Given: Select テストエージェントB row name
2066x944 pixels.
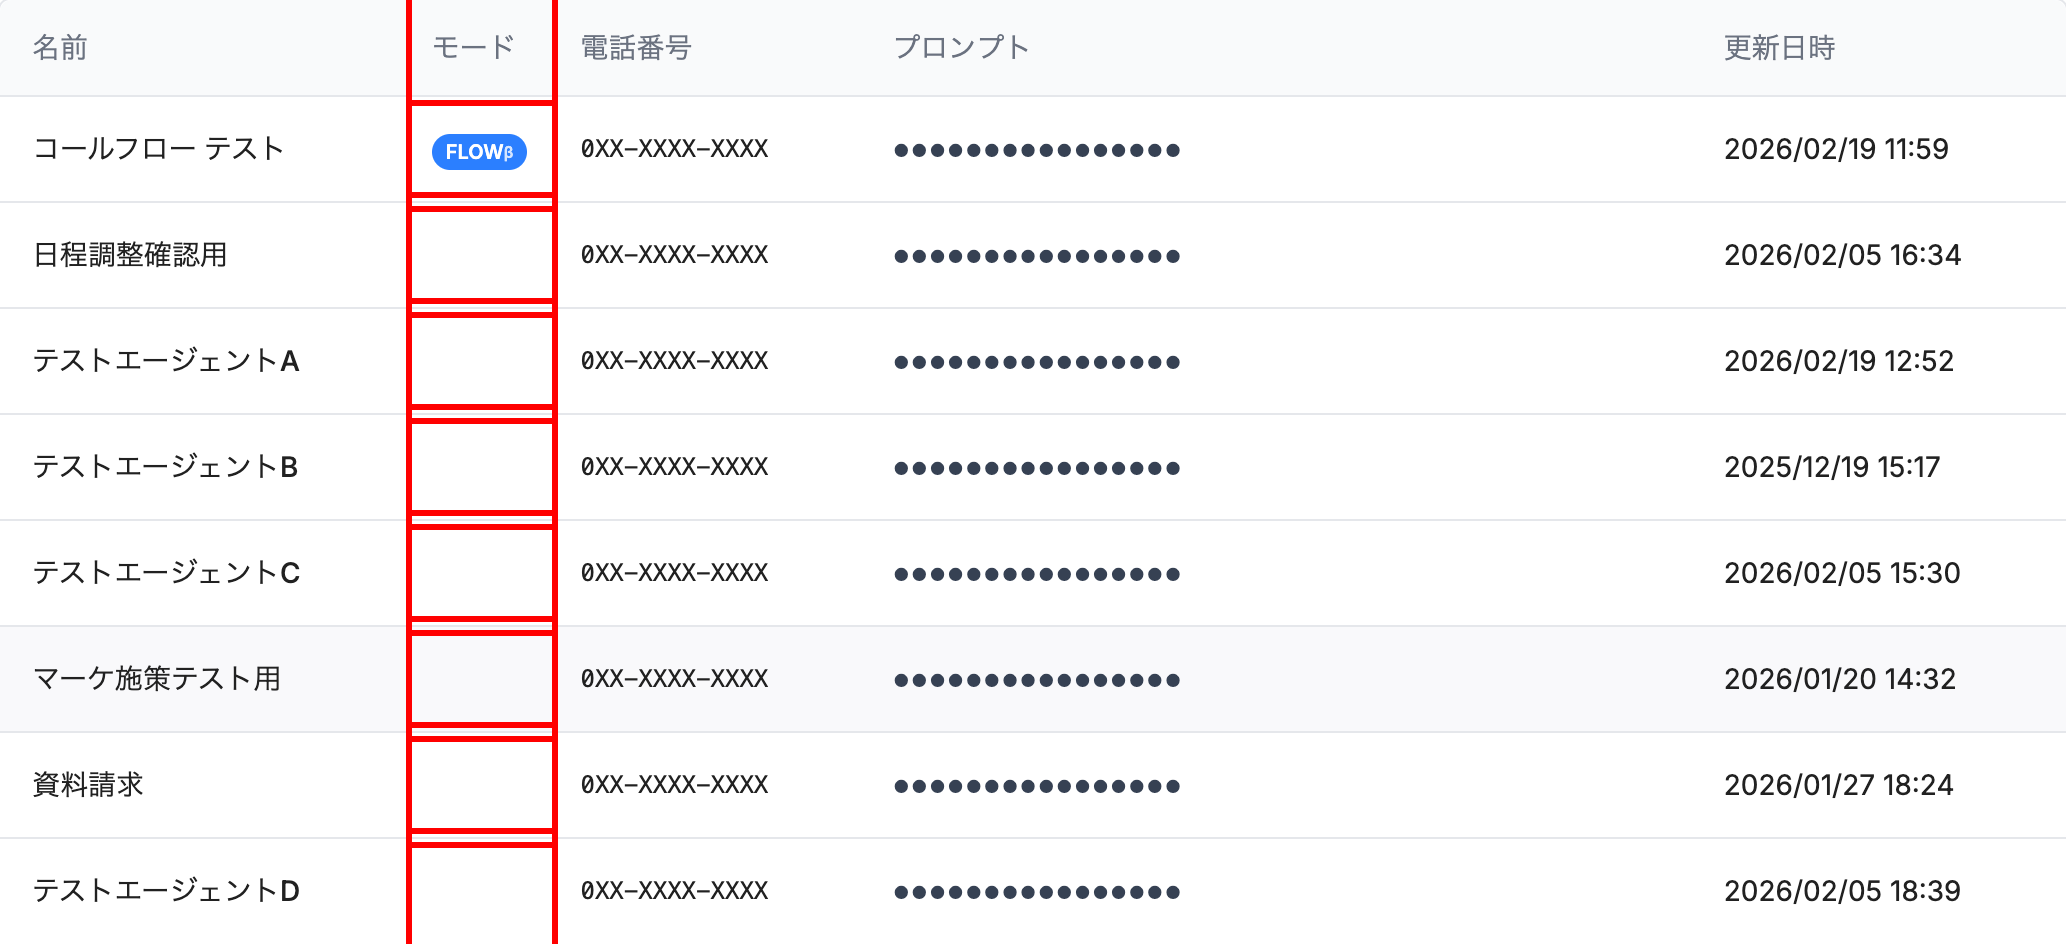Looking at the screenshot, I should click(166, 467).
